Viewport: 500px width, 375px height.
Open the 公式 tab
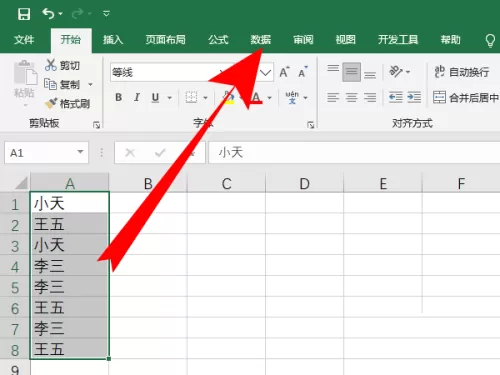click(218, 40)
